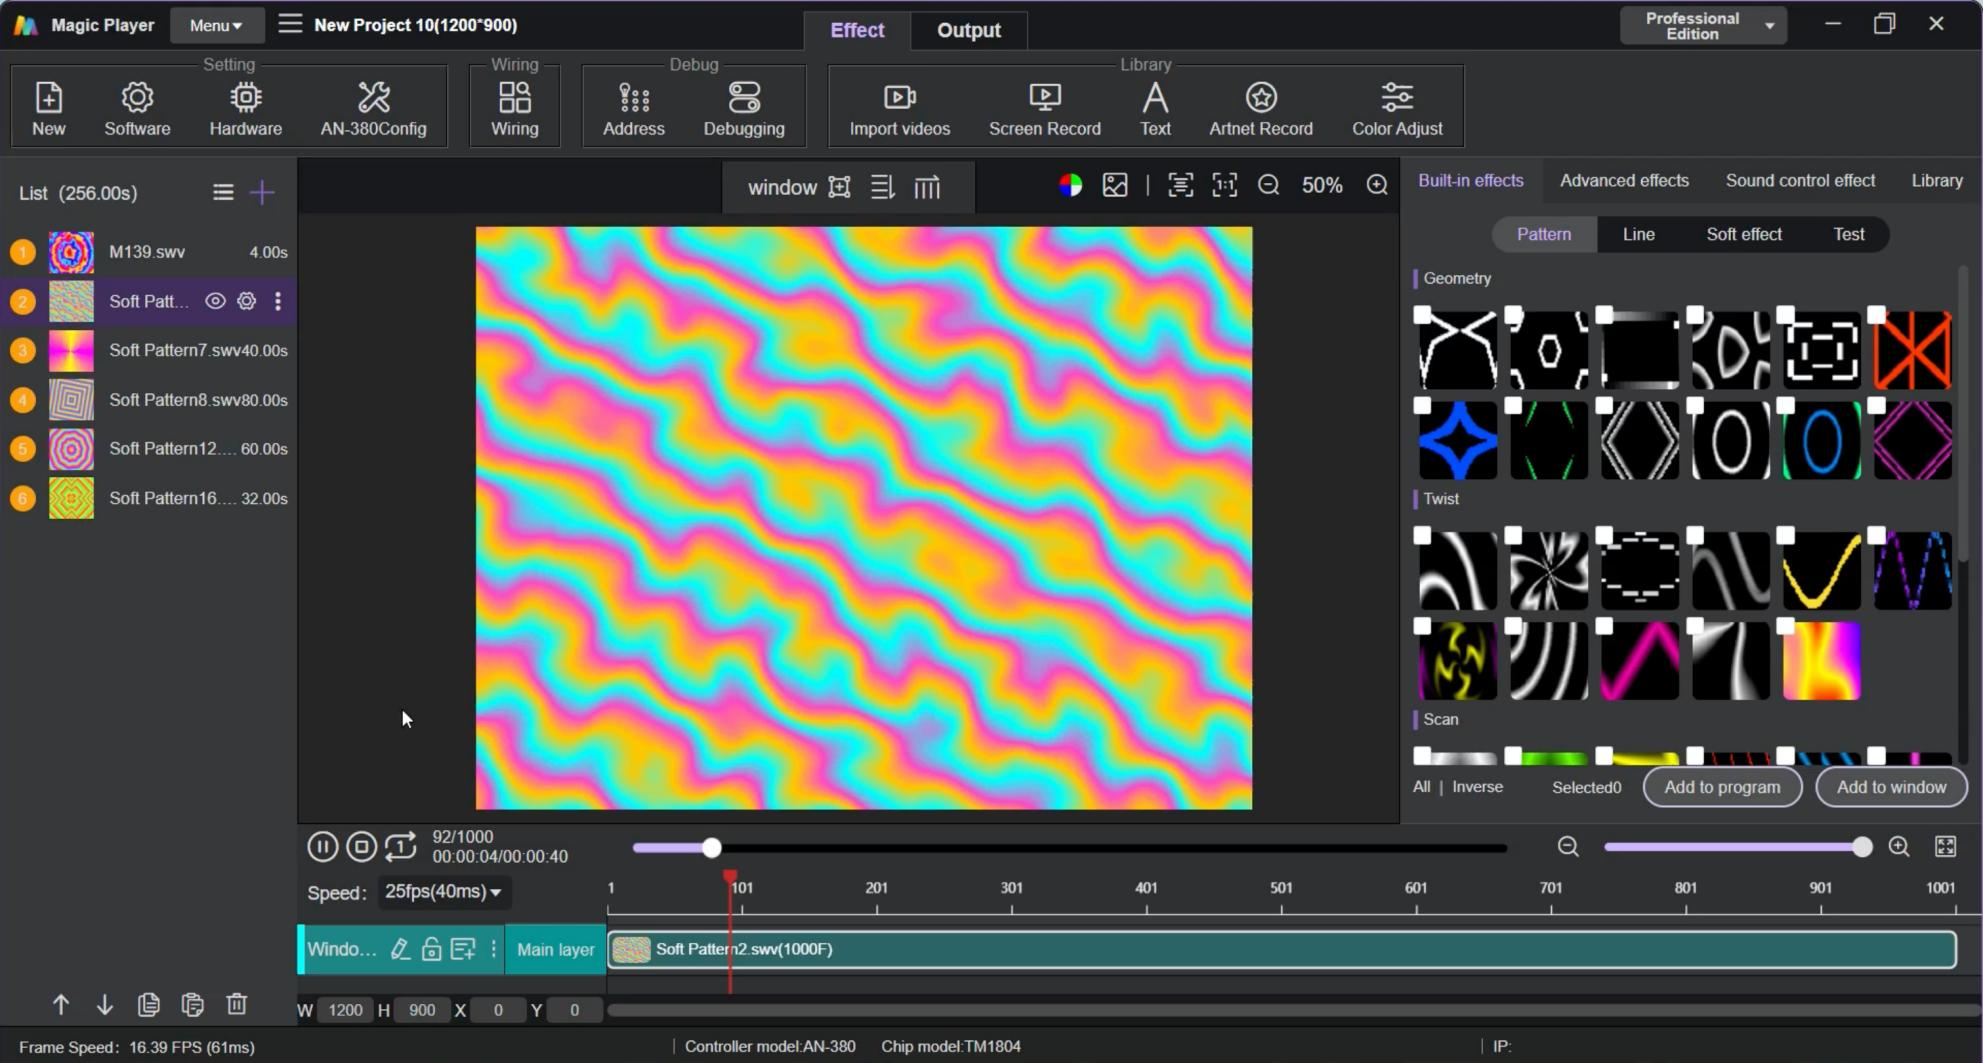
Task: Open the Advanced effects tab
Action: click(x=1624, y=181)
